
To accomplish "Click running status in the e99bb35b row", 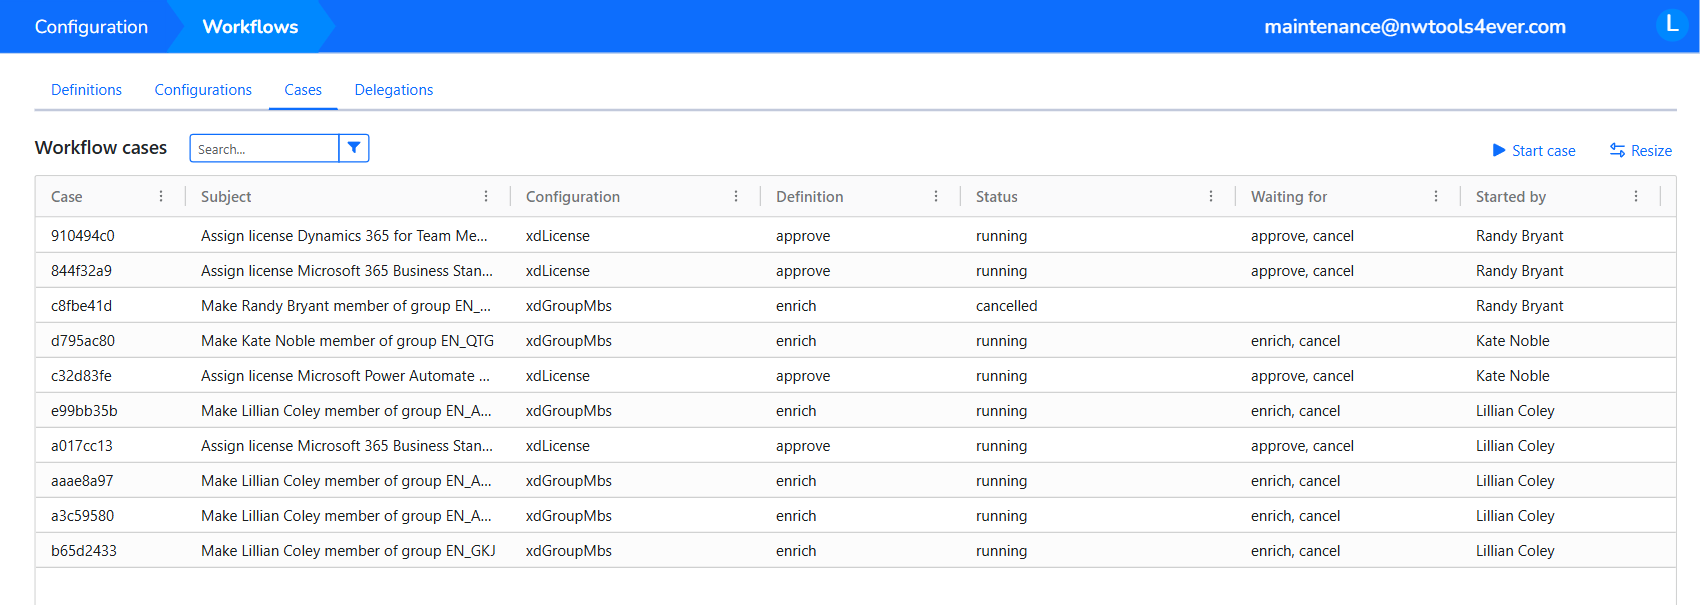I will coord(1001,411).
